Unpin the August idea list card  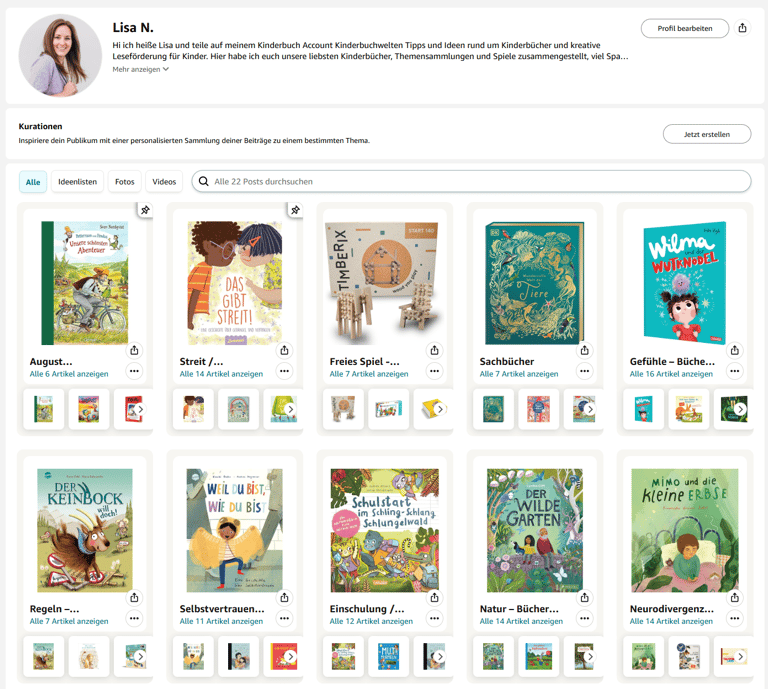(x=145, y=210)
